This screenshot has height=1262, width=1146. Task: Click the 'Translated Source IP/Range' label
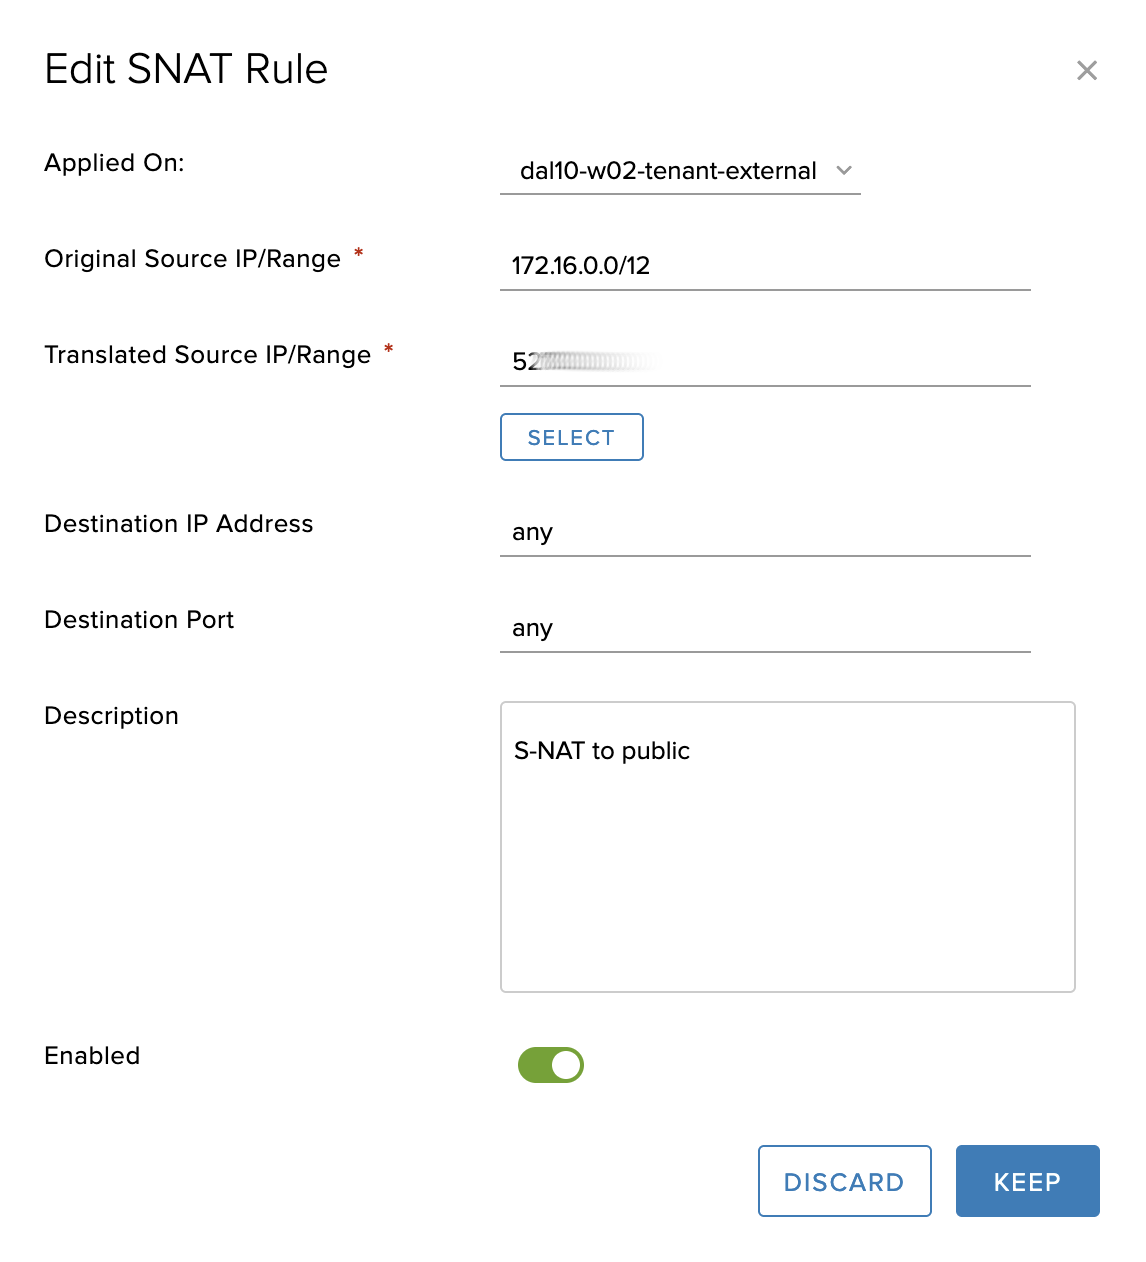click(x=207, y=355)
